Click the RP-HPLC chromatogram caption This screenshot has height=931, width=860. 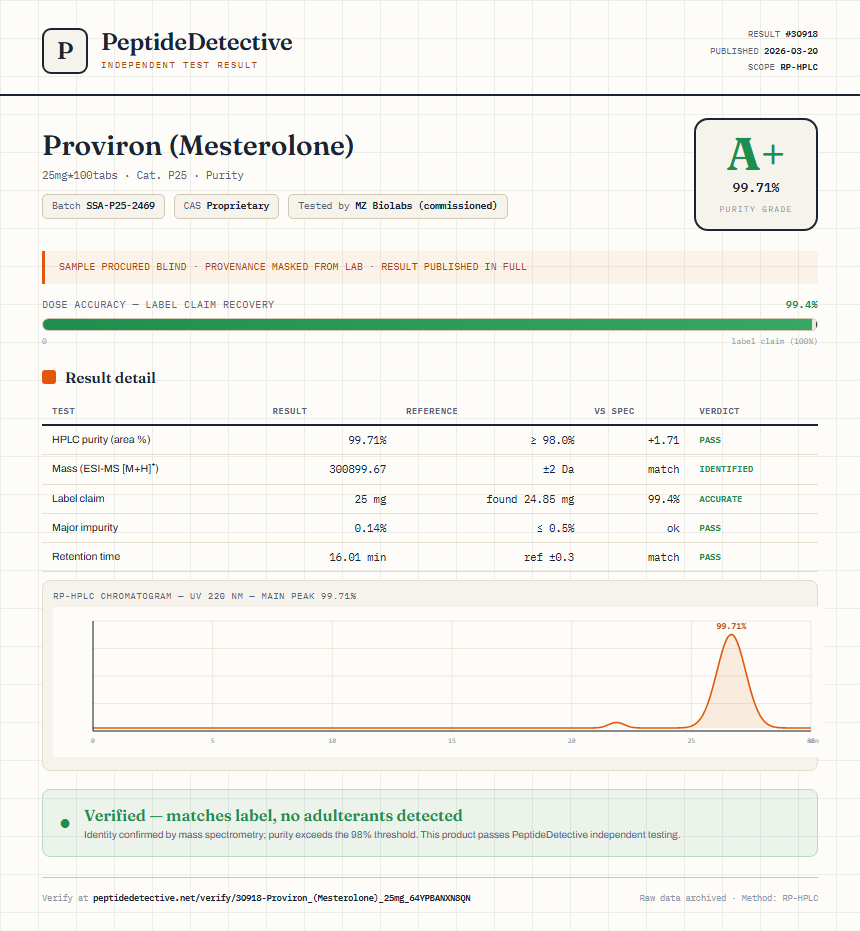pyautogui.click(x=204, y=596)
